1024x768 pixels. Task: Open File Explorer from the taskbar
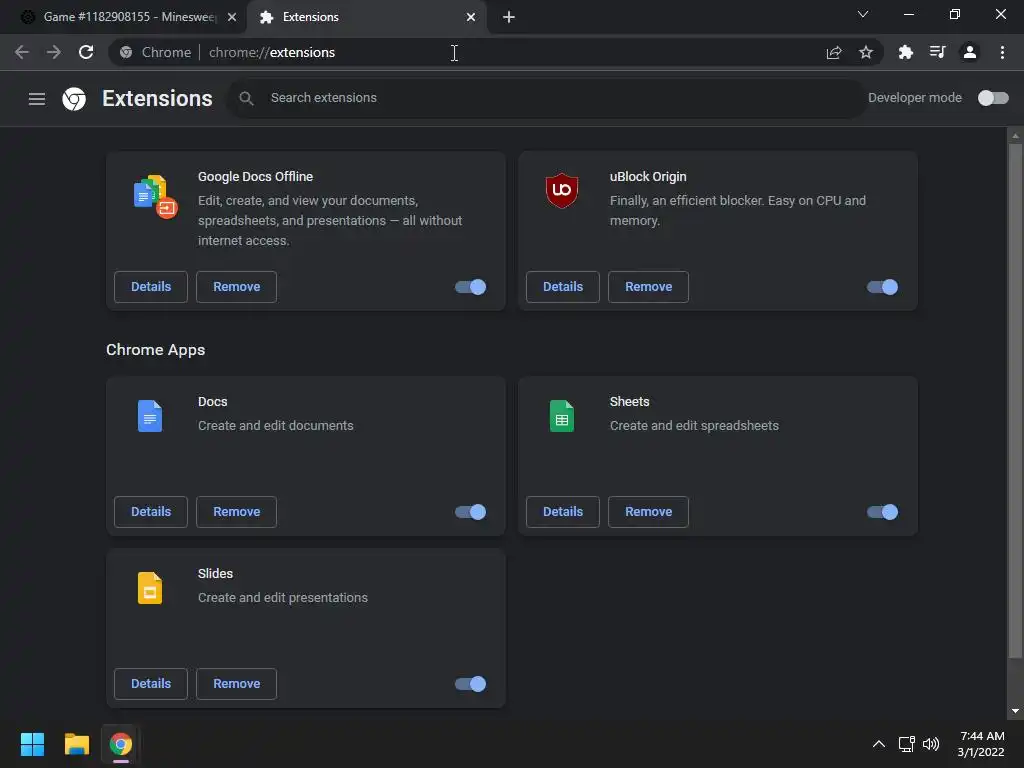tap(76, 744)
